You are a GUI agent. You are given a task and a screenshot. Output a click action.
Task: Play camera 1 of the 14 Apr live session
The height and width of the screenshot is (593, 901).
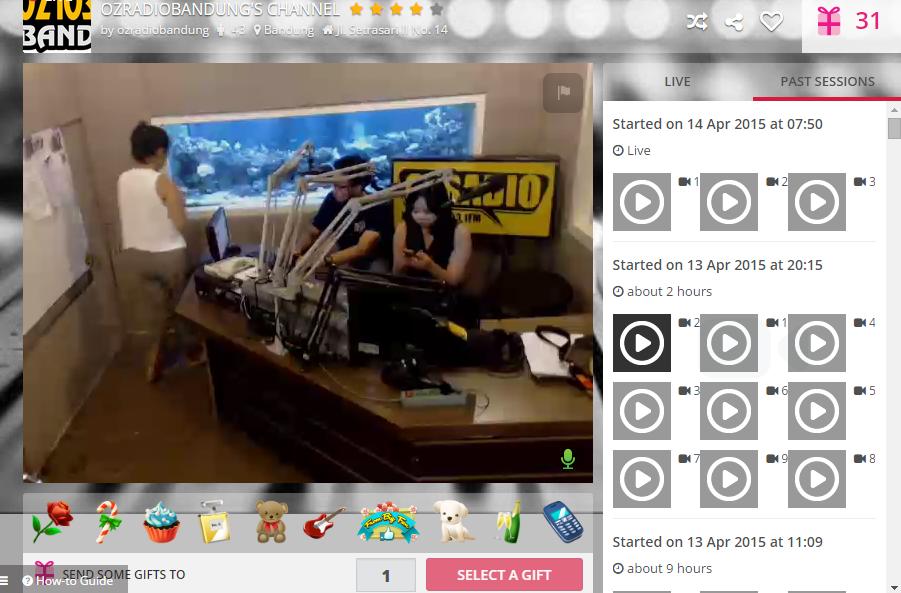click(642, 202)
